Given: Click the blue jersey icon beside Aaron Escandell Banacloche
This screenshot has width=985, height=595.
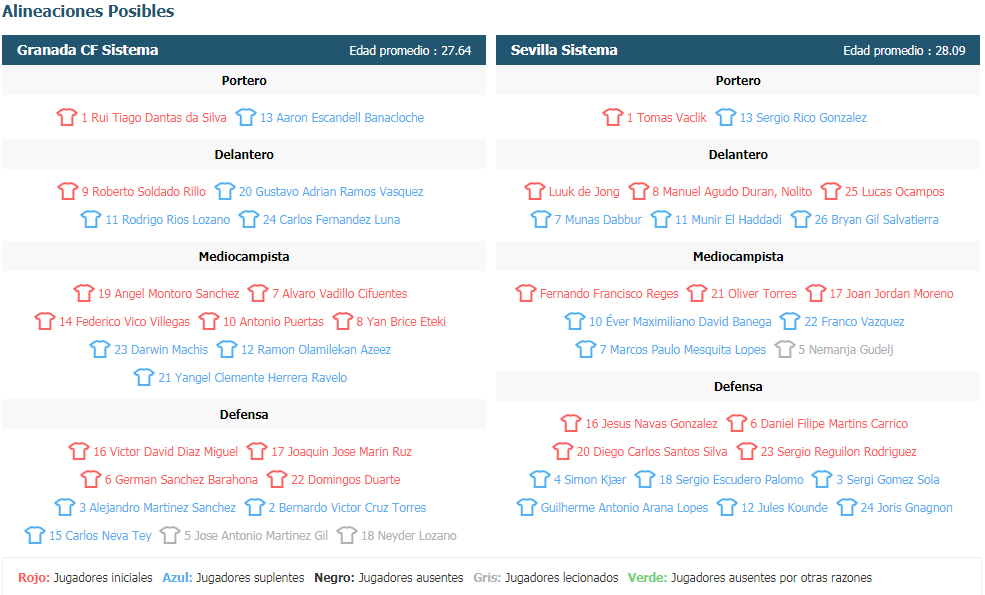Looking at the screenshot, I should point(246,117).
